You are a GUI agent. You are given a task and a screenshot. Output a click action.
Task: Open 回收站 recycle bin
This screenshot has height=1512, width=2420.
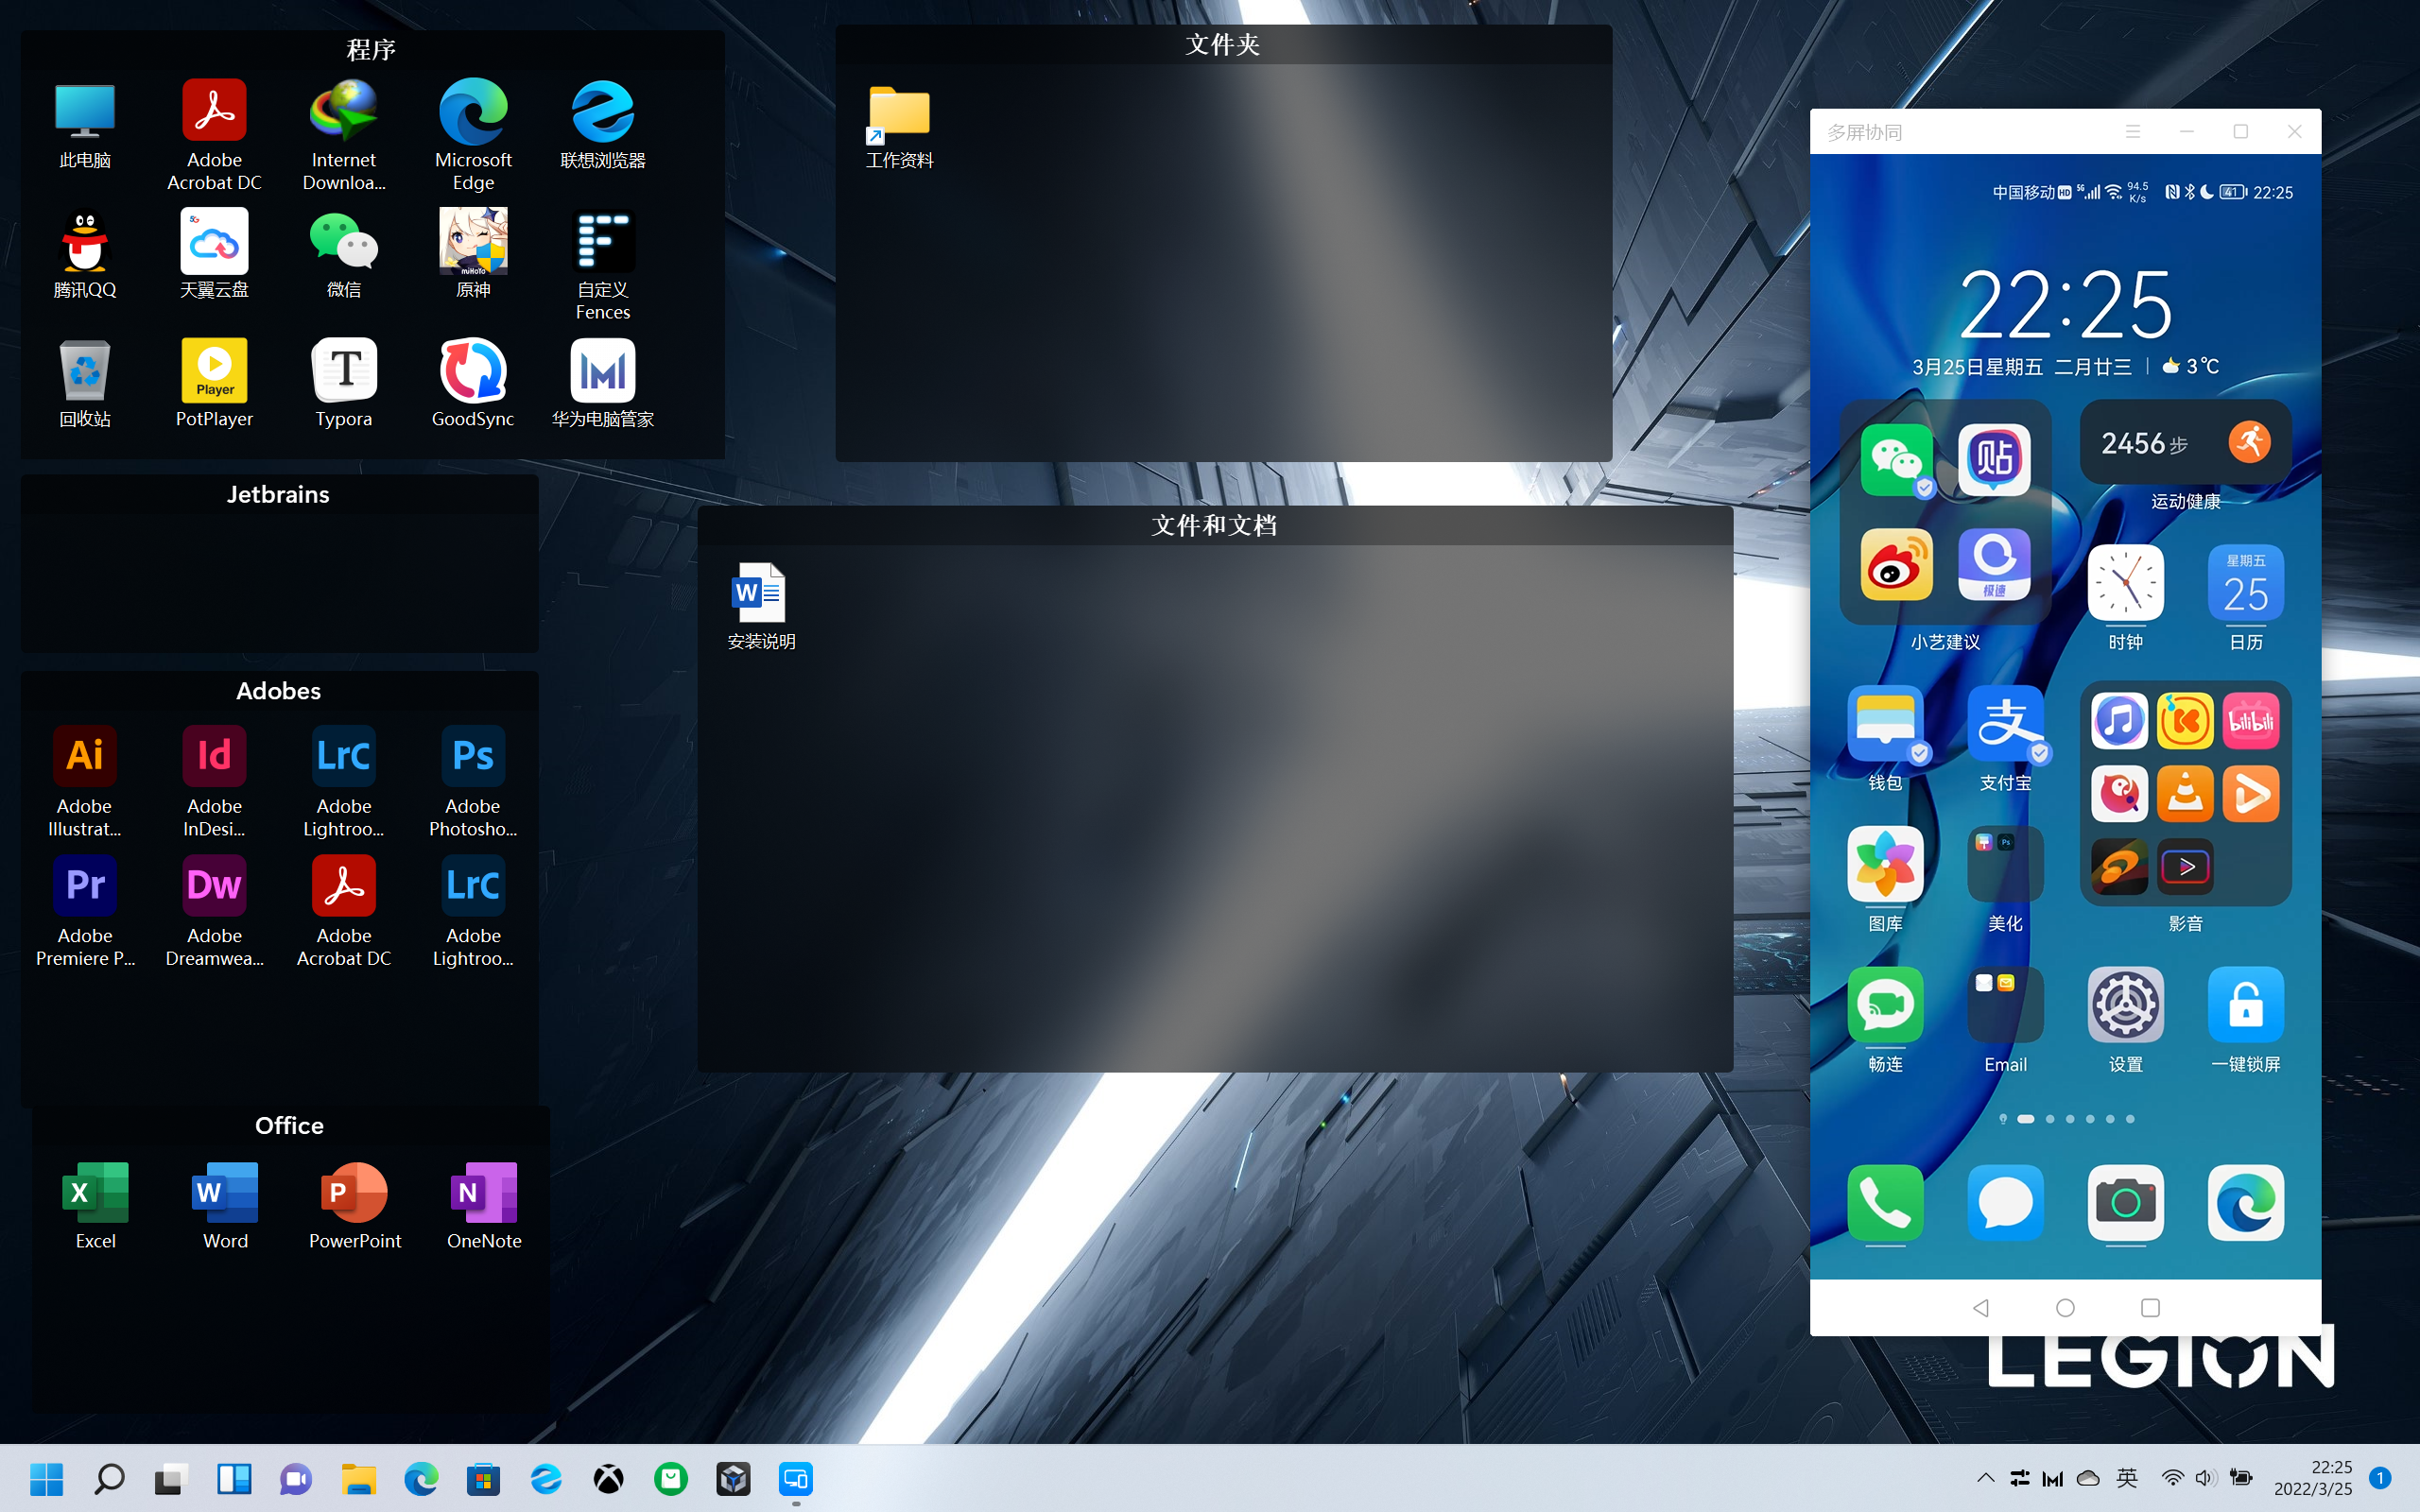tap(85, 383)
